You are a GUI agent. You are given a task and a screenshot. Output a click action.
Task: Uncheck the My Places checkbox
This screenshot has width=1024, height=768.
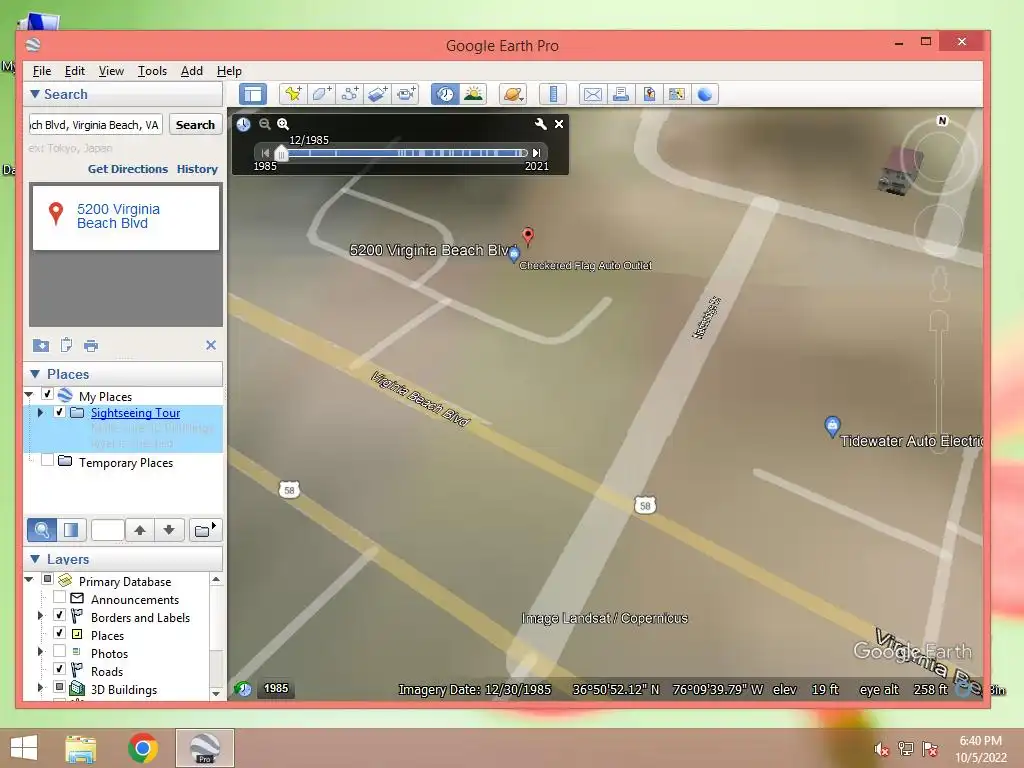pyautogui.click(x=47, y=394)
